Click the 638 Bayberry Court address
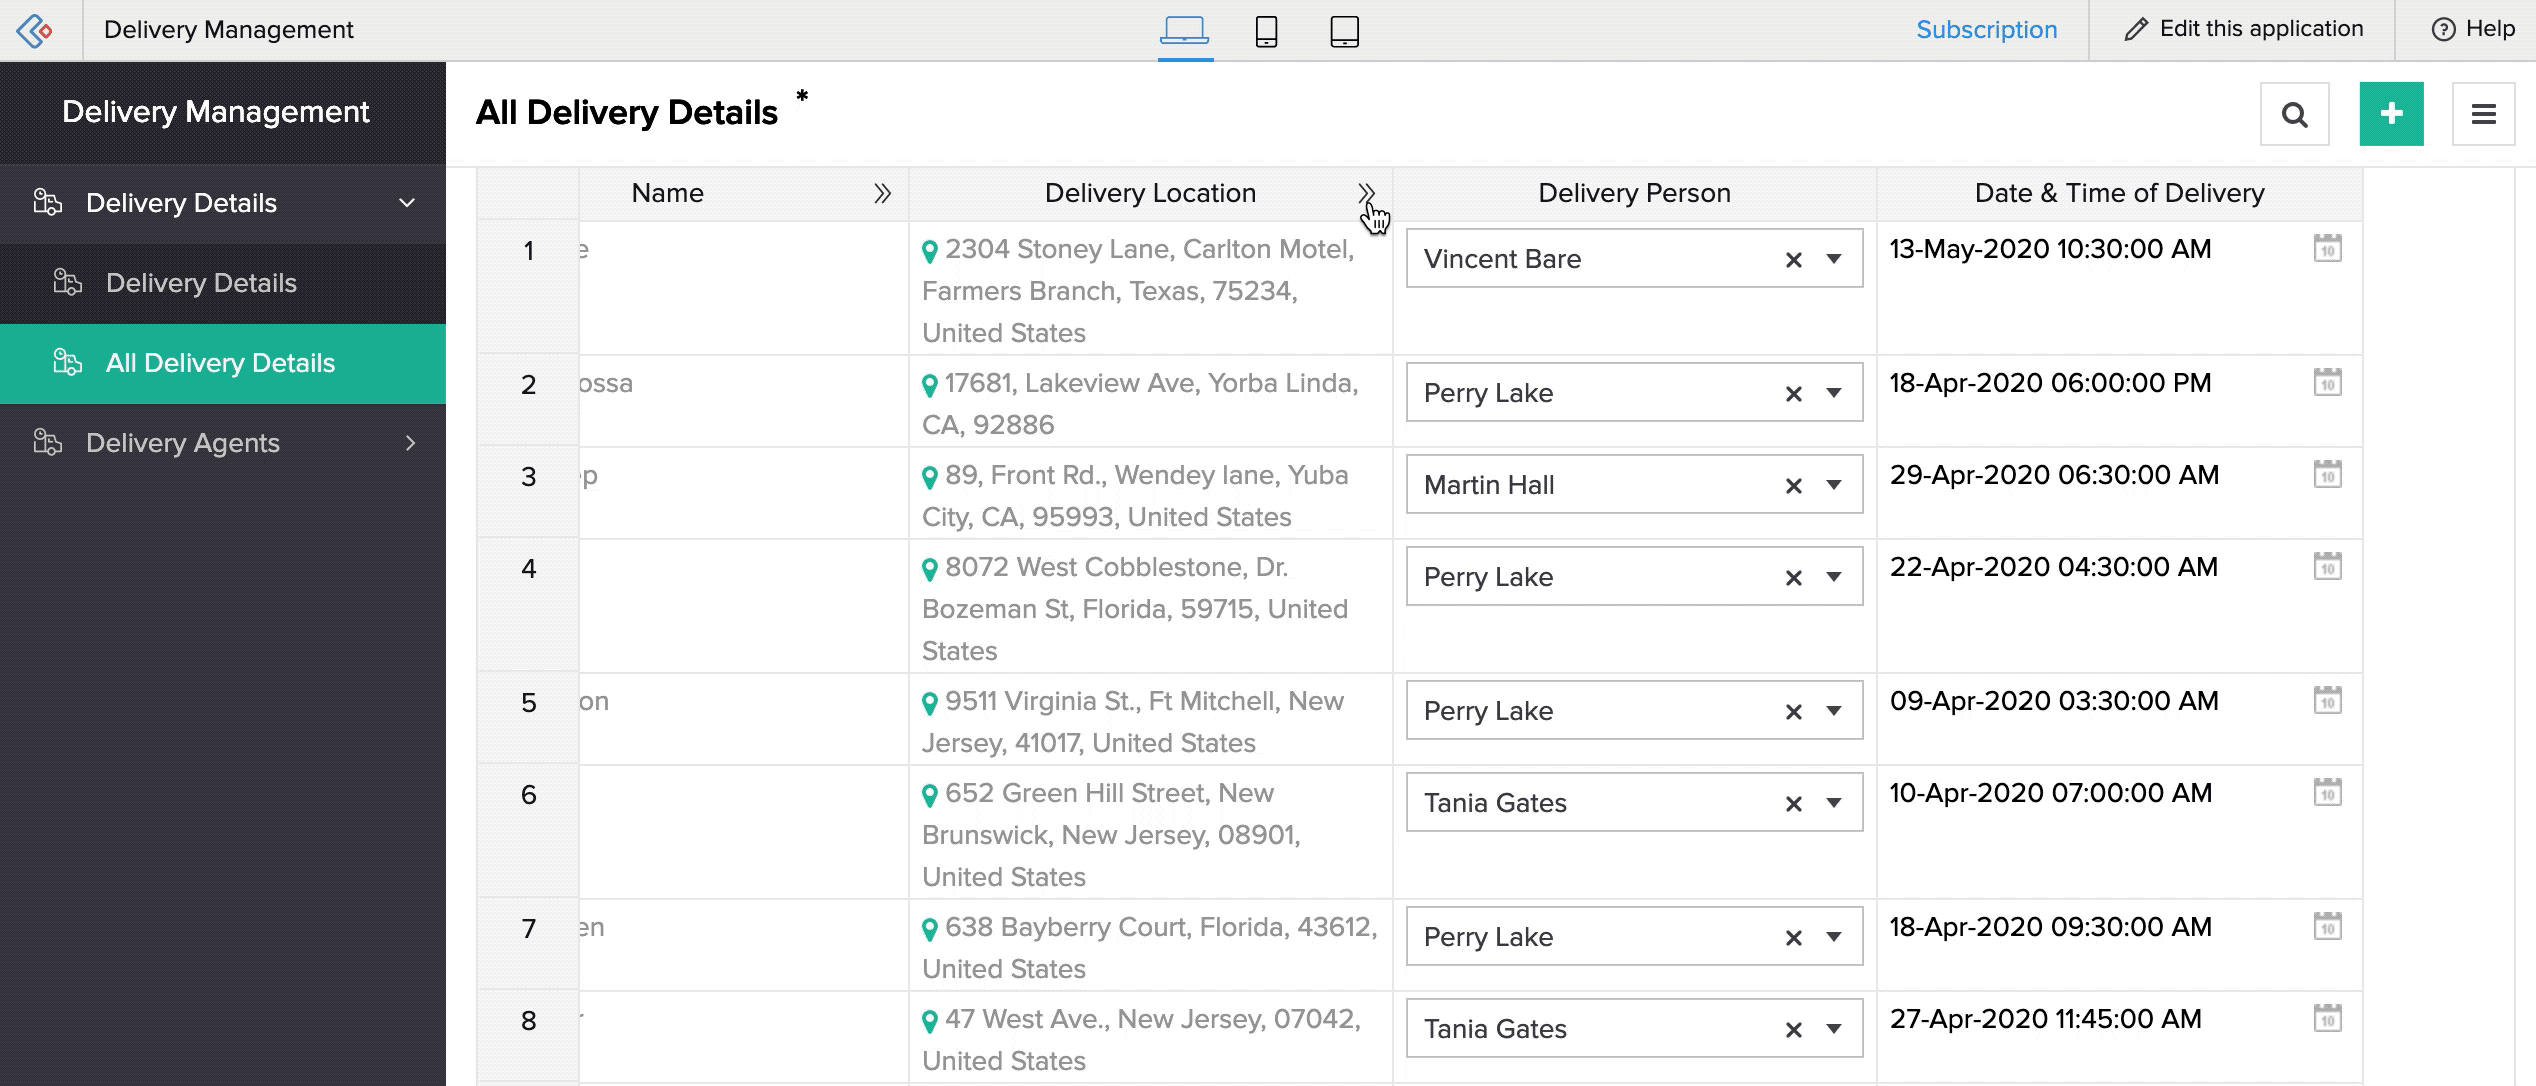The image size is (2536, 1086). [x=1150, y=948]
